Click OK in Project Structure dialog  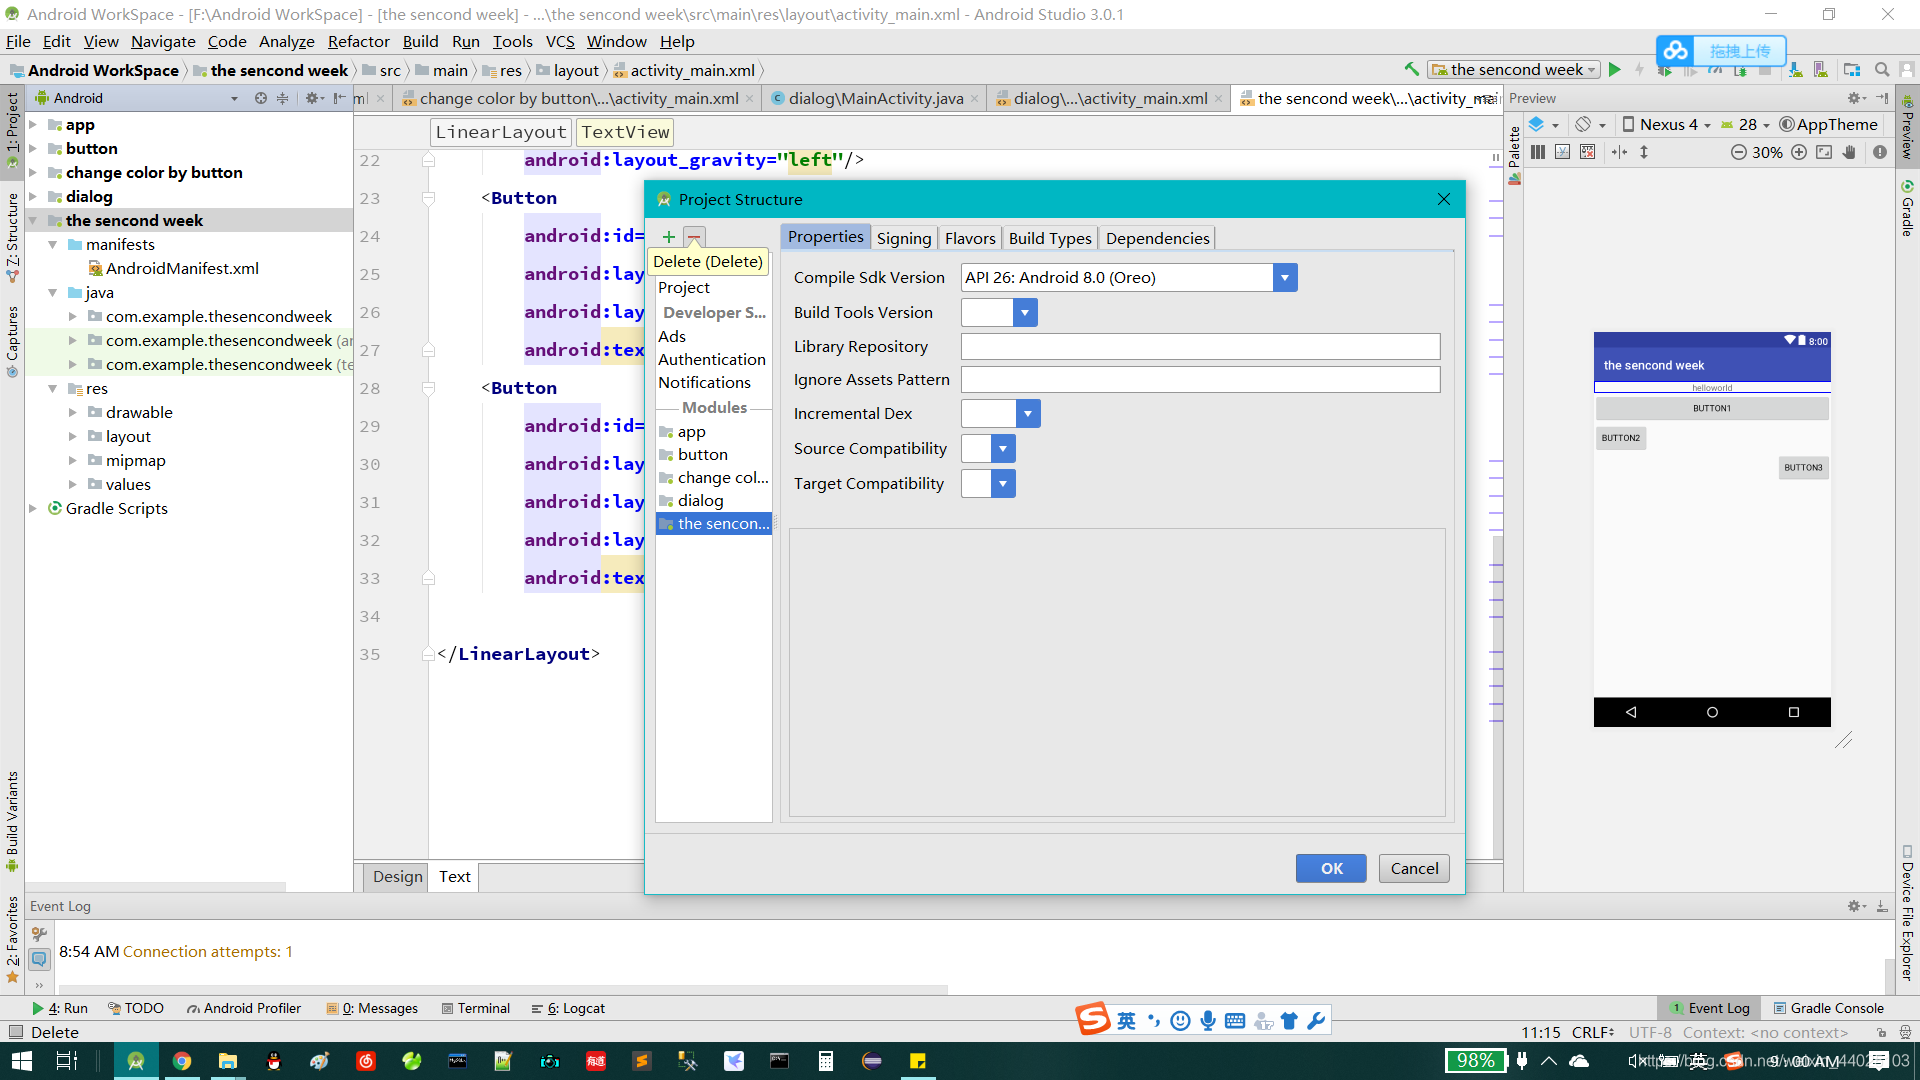1331,868
